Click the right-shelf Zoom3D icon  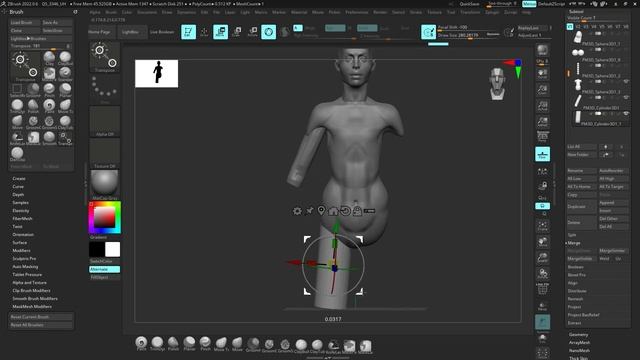(542, 258)
